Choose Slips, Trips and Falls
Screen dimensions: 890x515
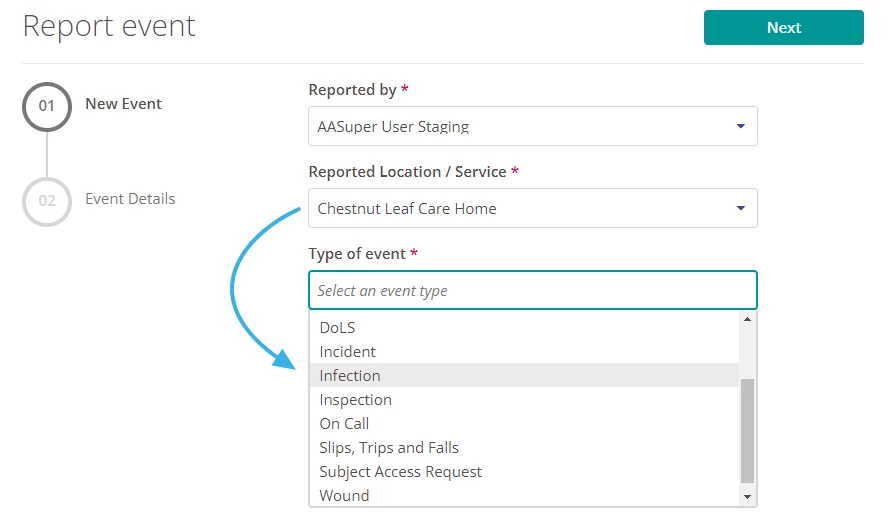pyautogui.click(x=389, y=447)
